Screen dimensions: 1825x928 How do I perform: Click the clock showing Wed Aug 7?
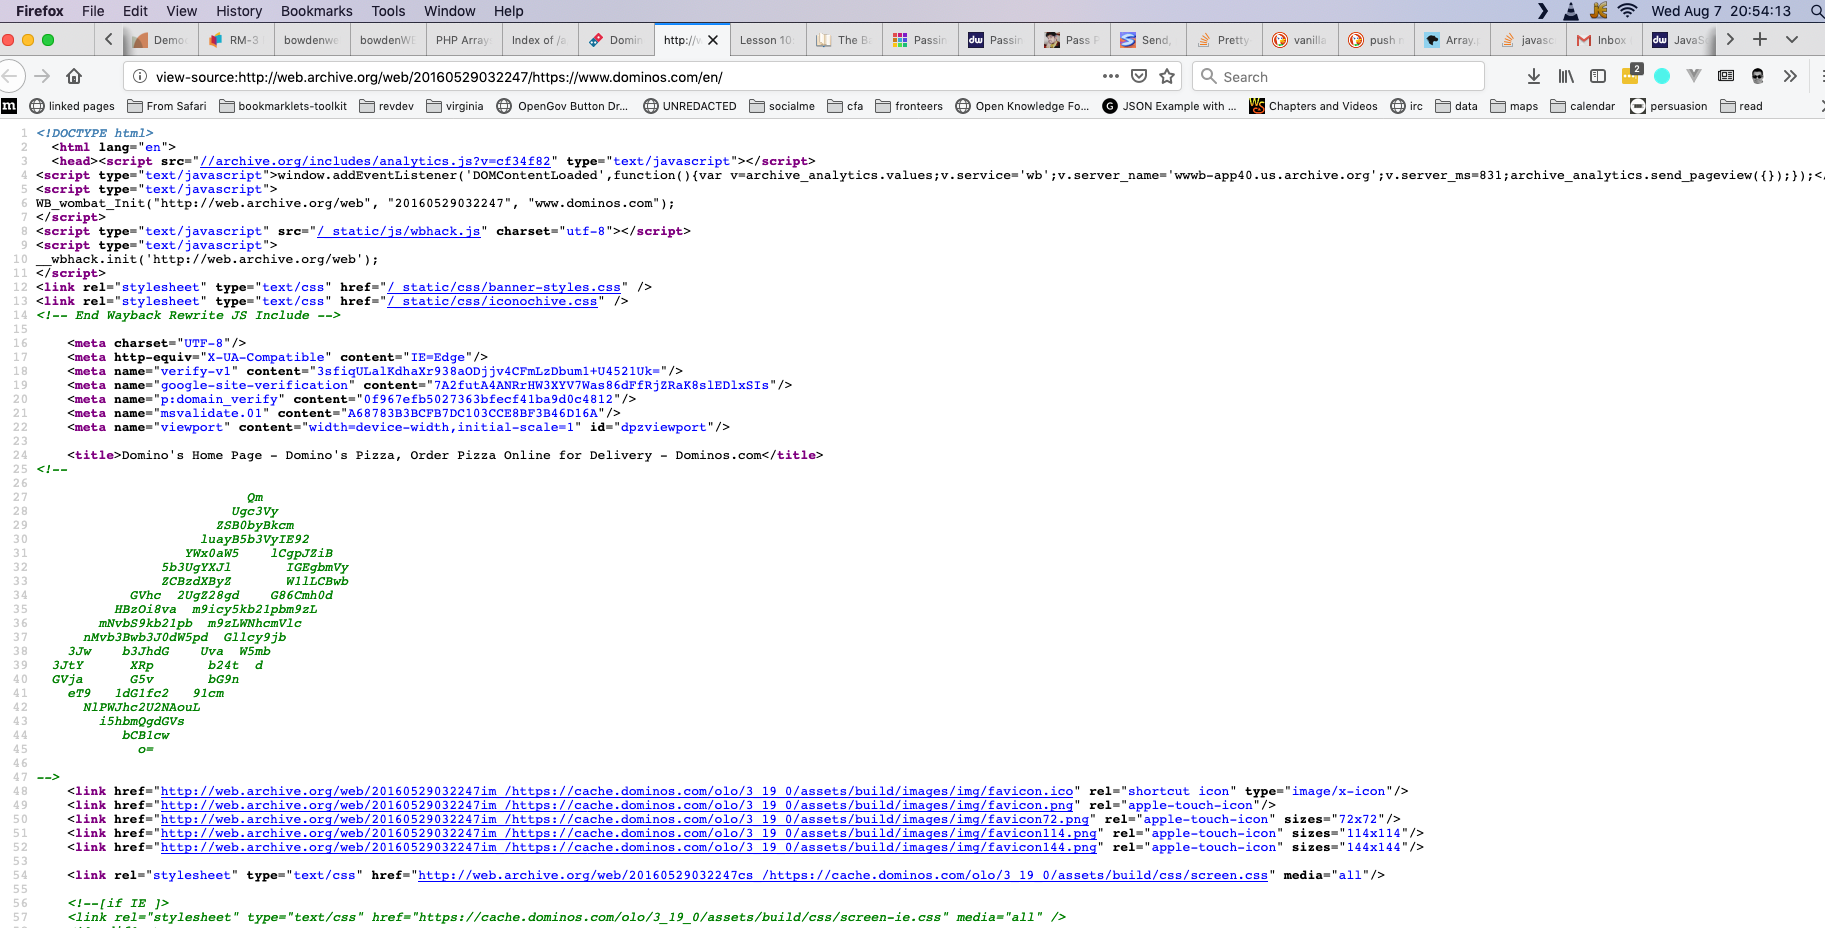(x=1721, y=11)
